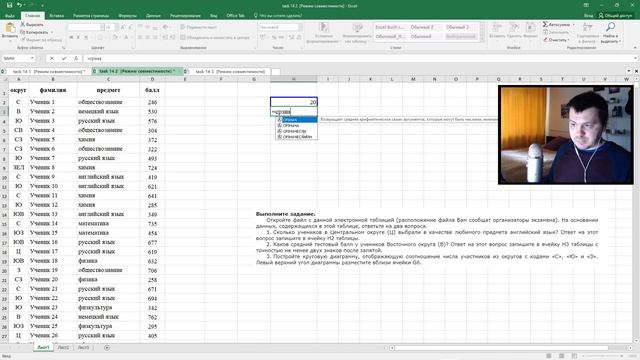The height and width of the screenshot is (360, 640).
Task: Select first autocomplete function СРЗНАЧ
Action: (x=297, y=120)
